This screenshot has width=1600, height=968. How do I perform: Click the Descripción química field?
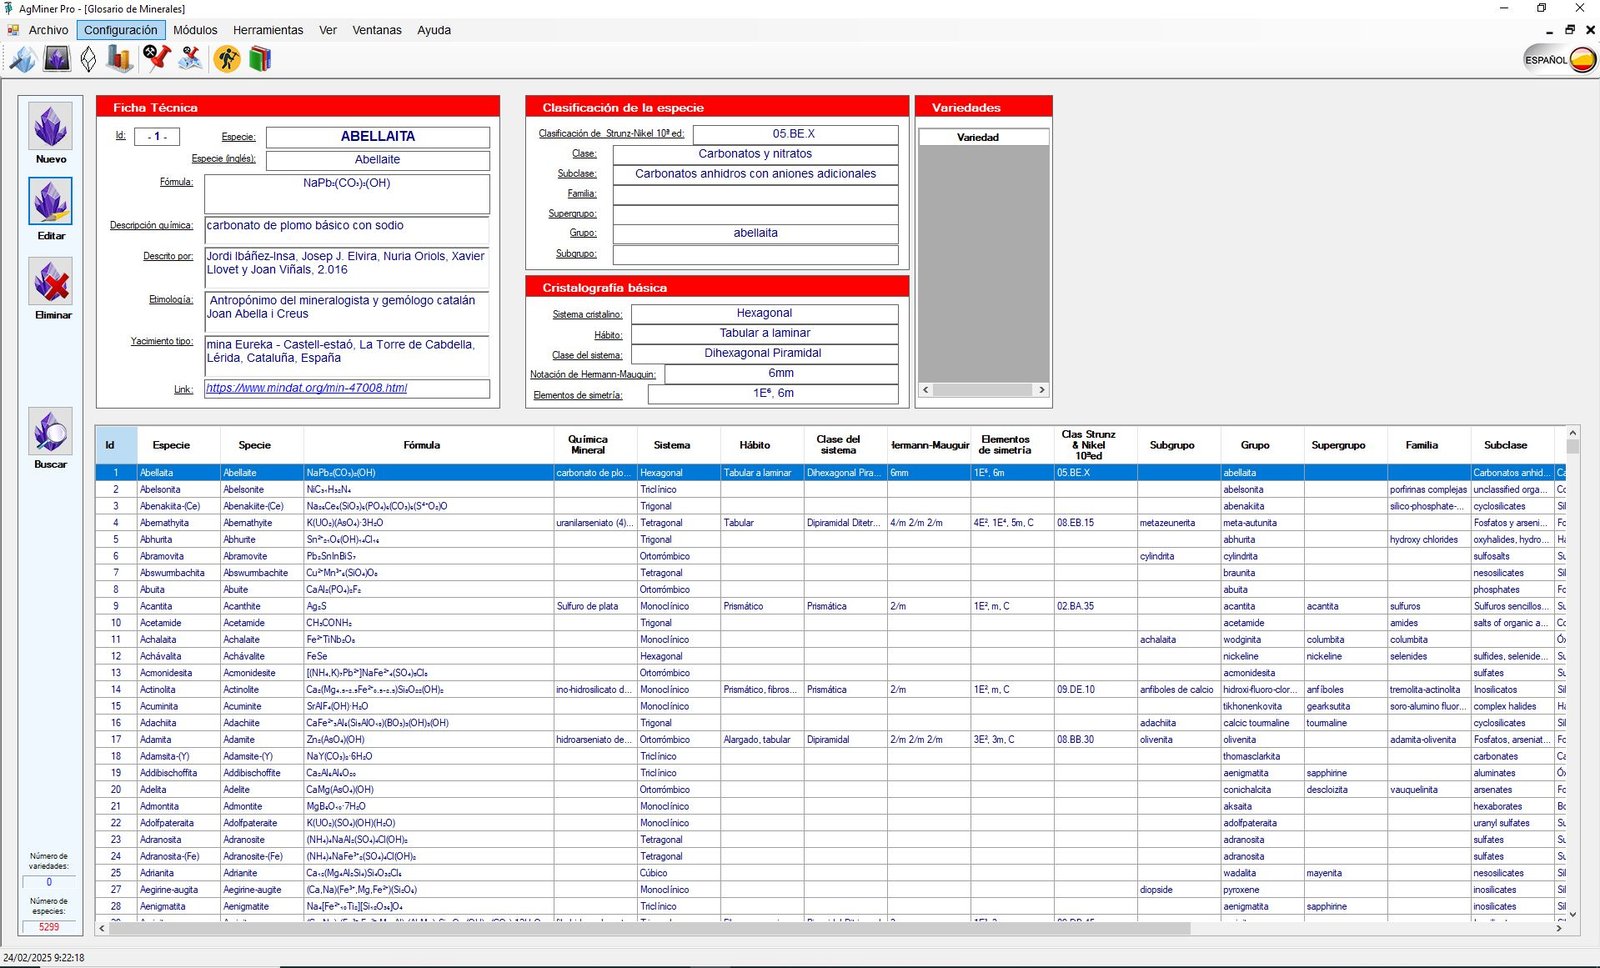point(347,231)
